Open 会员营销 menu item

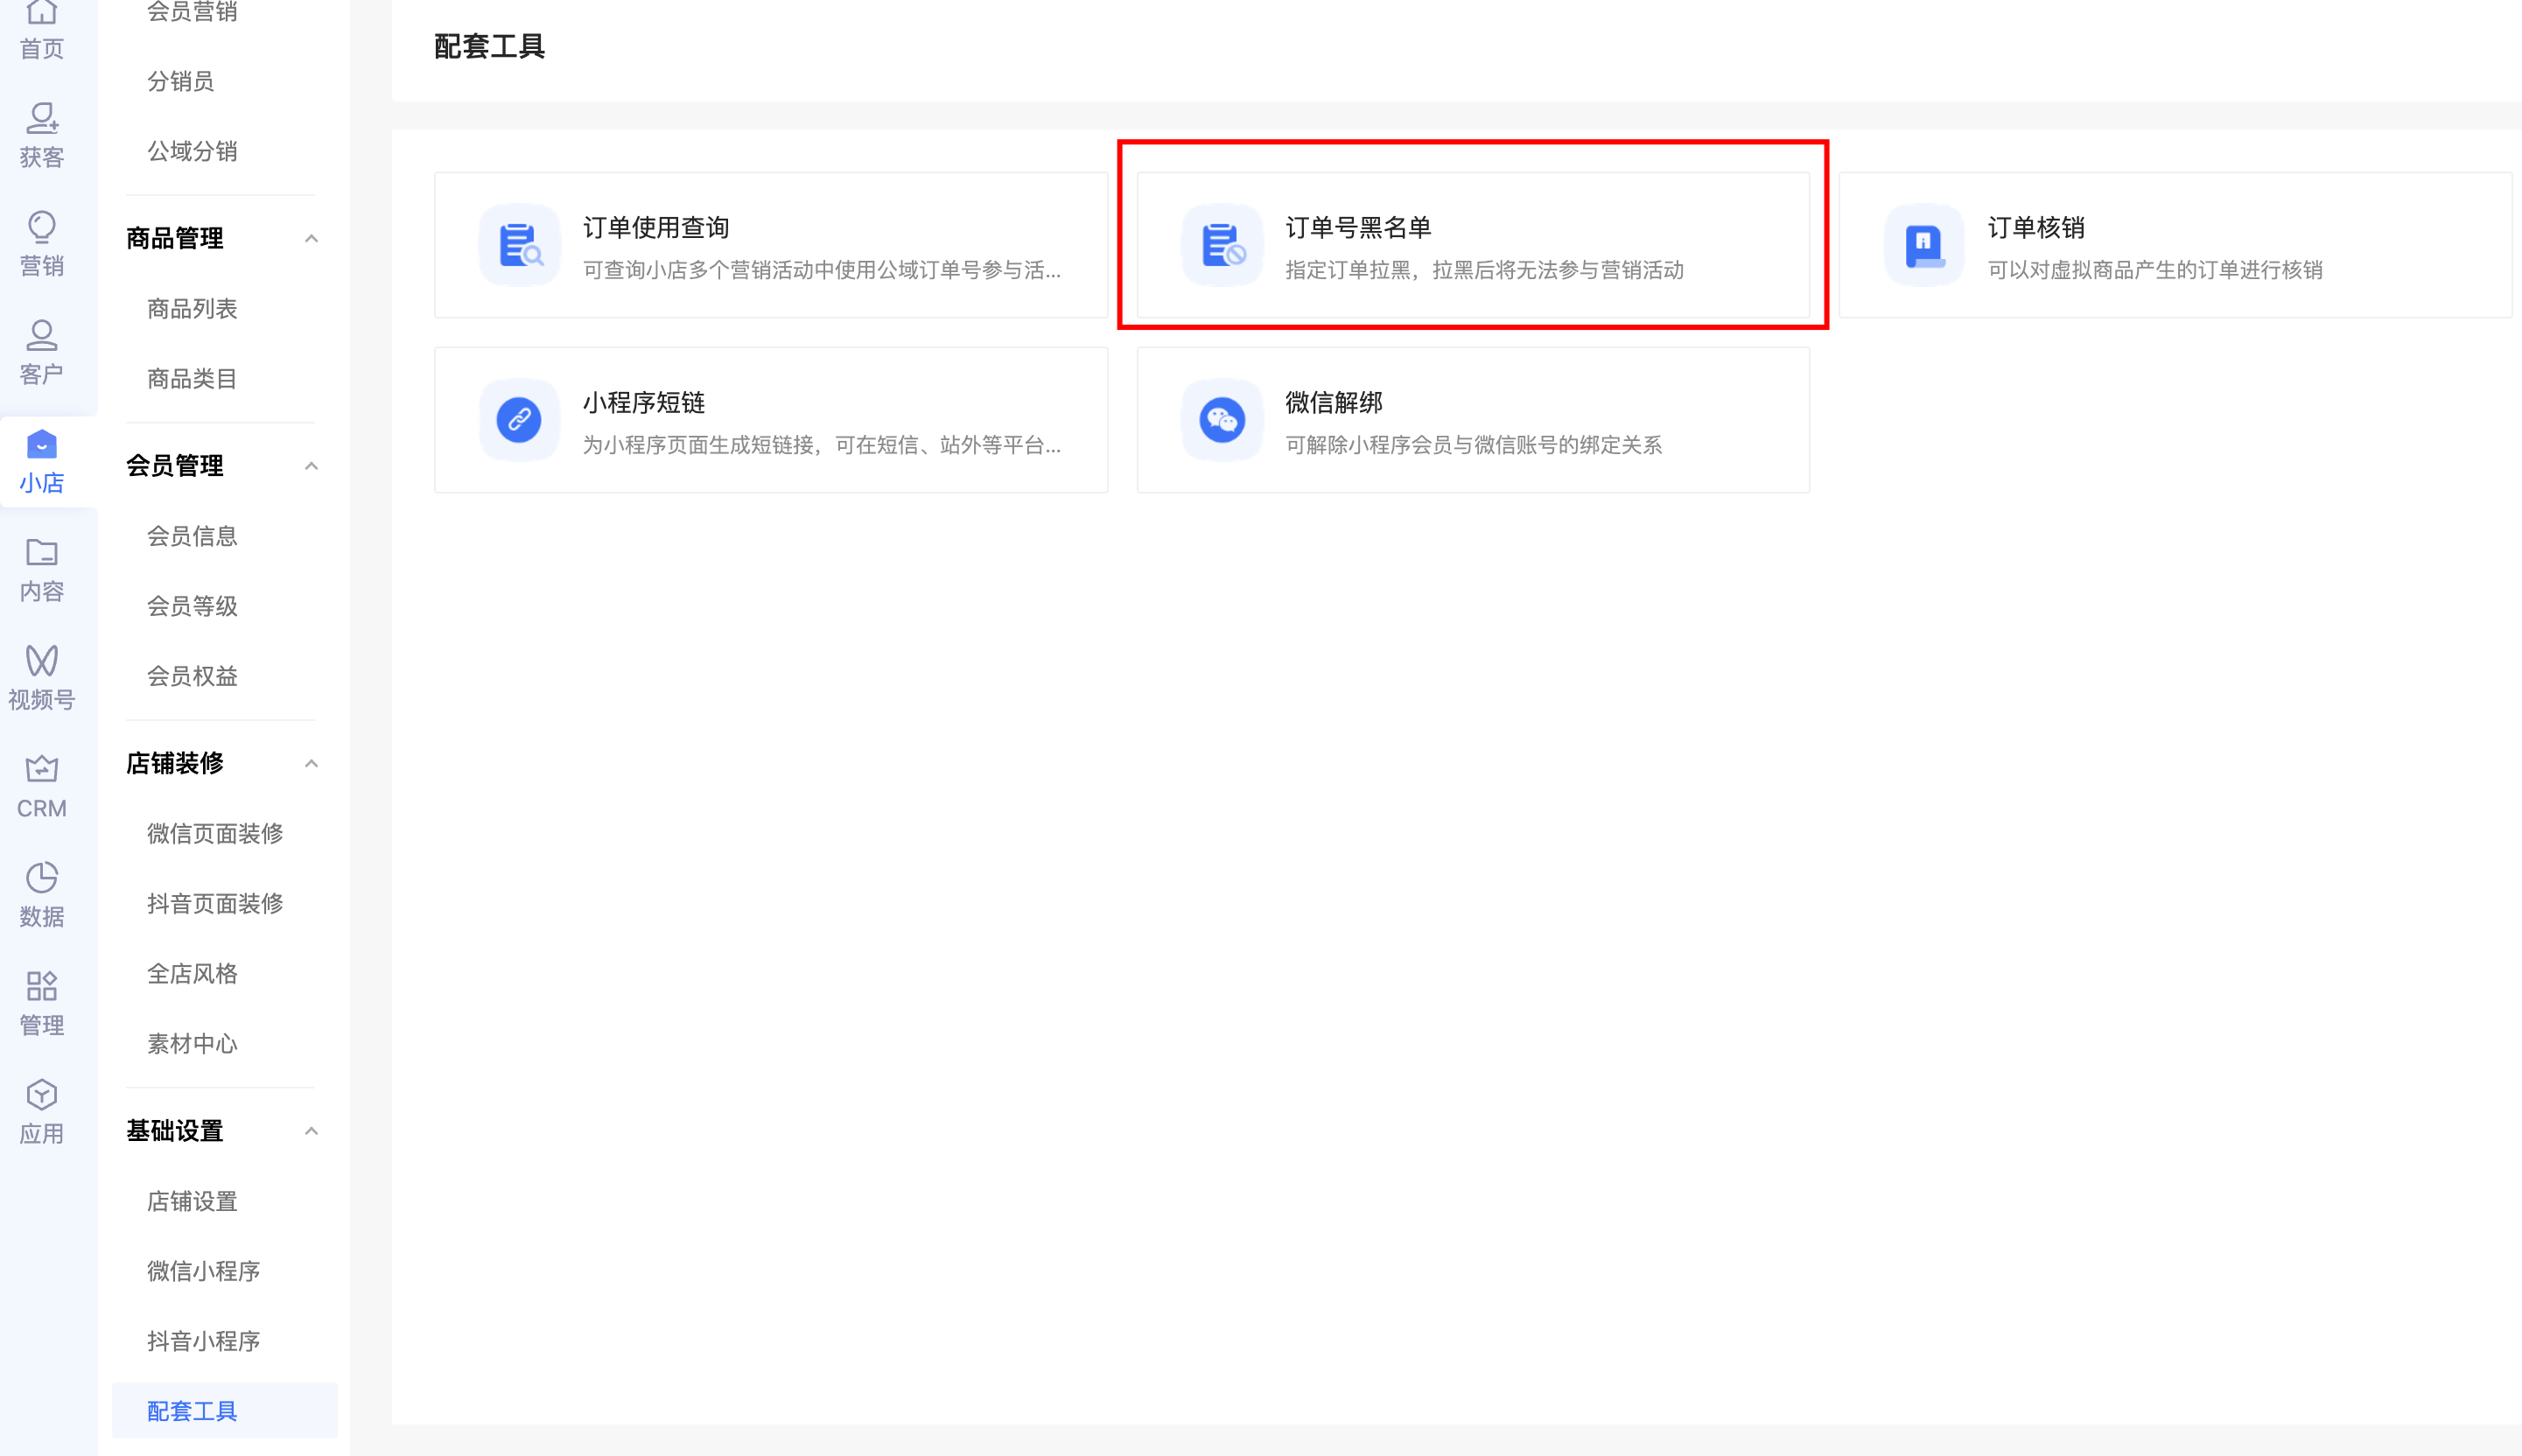point(192,12)
